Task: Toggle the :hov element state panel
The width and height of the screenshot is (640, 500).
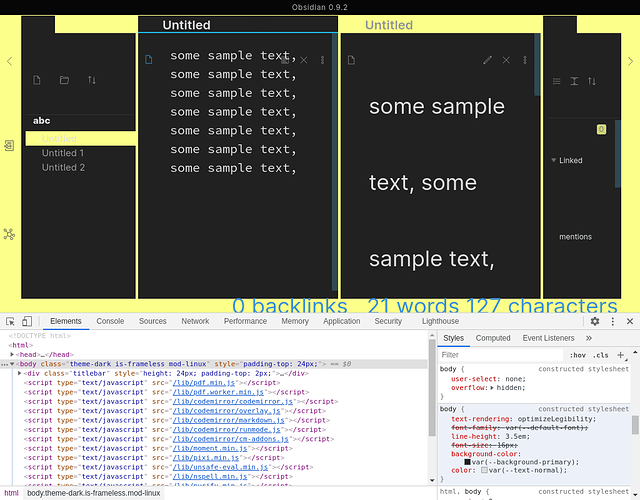Action: 578,355
